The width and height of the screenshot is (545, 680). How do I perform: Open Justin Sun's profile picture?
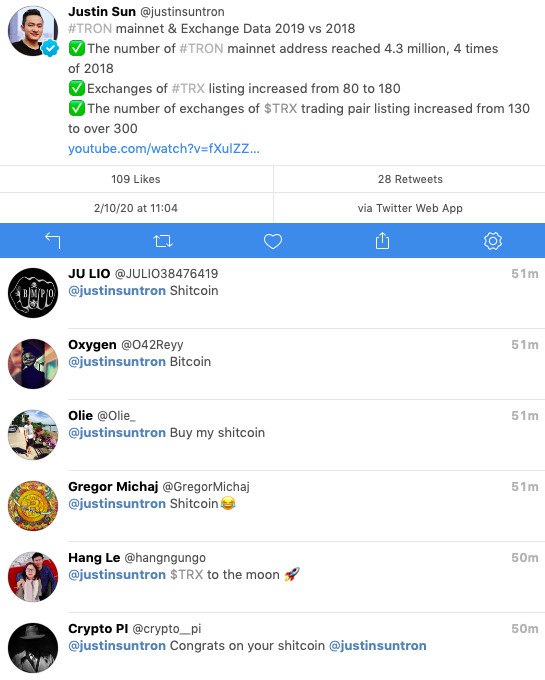33,31
